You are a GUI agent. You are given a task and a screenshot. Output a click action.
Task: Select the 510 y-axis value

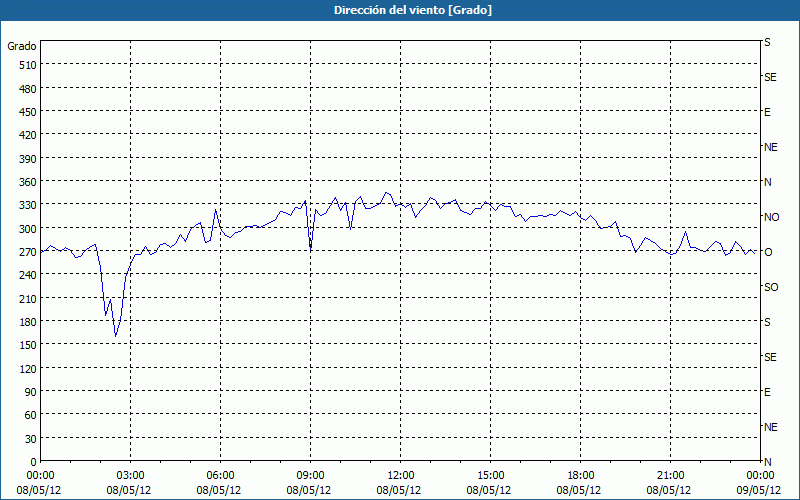click(28, 65)
